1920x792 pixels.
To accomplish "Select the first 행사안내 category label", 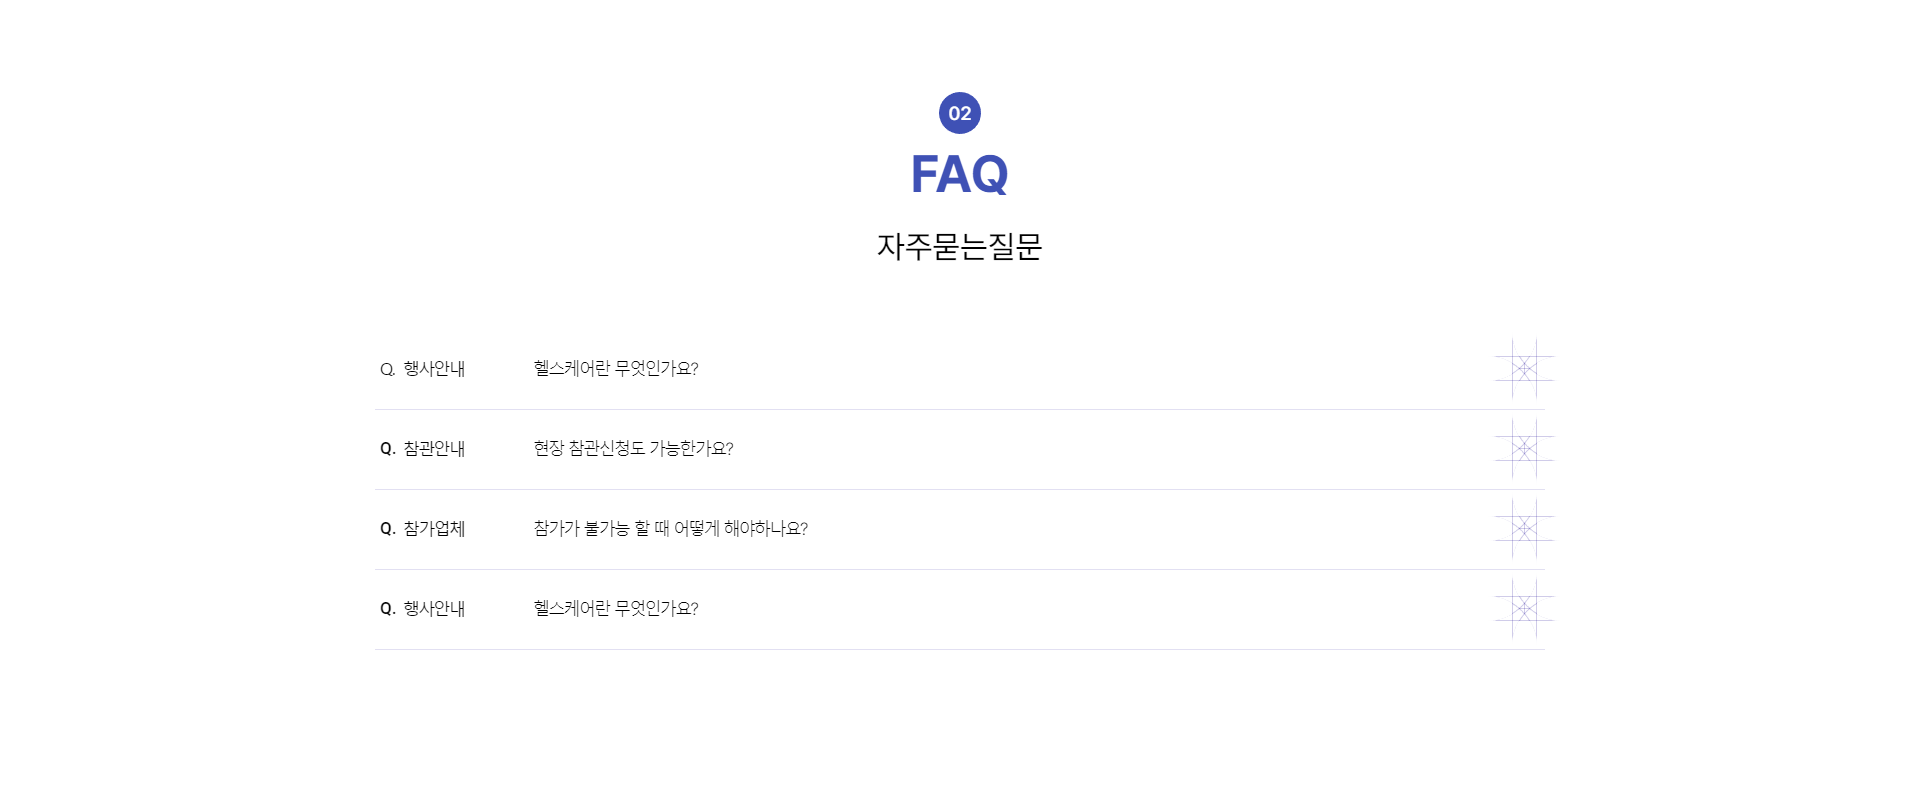I will pos(434,369).
